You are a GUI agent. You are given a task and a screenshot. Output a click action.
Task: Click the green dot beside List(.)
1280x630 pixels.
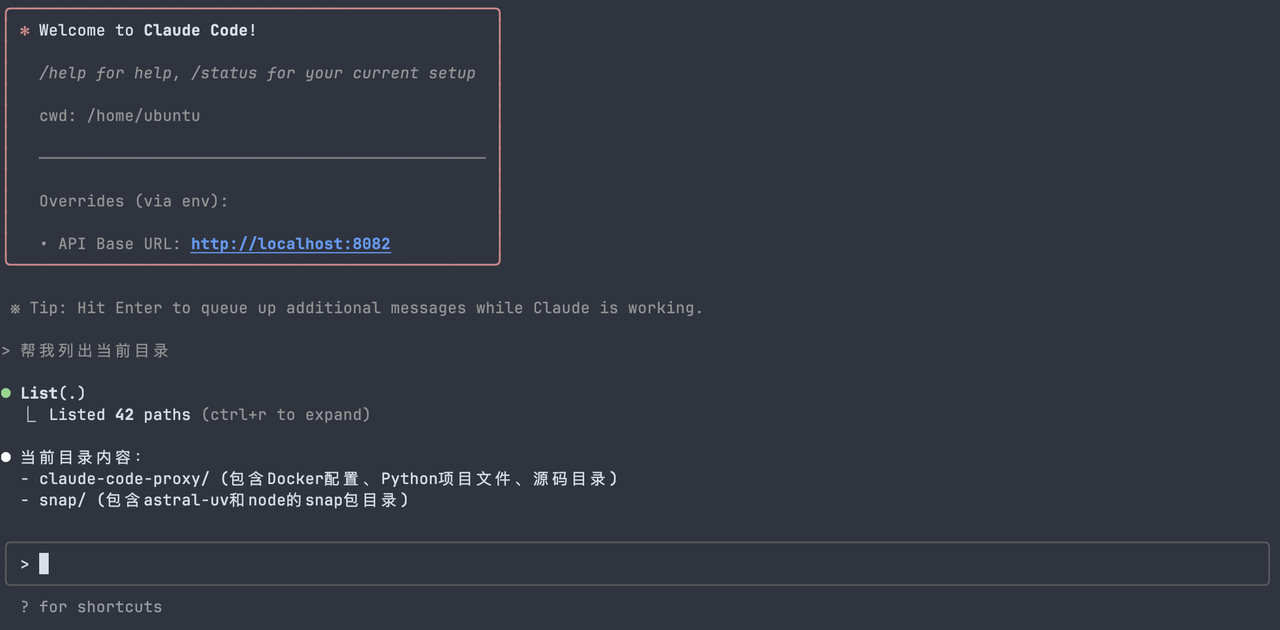[x=6, y=392]
